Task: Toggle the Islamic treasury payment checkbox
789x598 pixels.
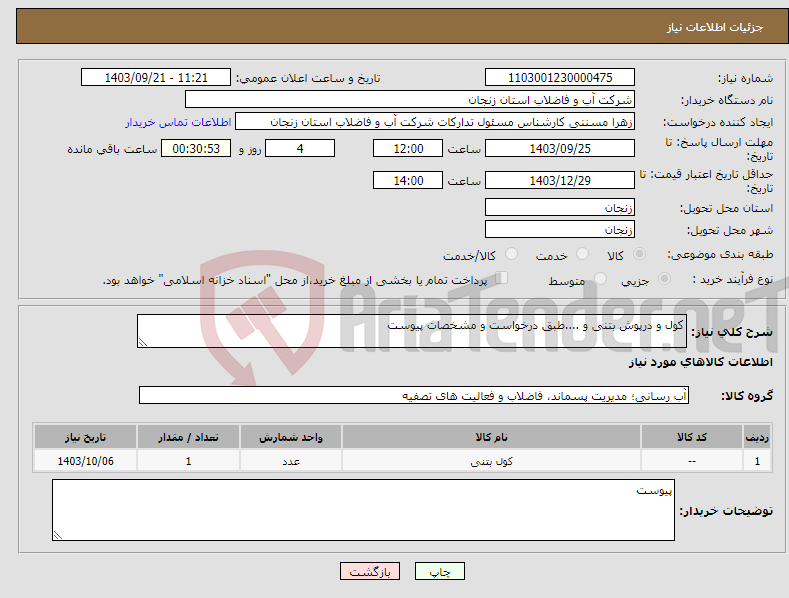Action: click(x=502, y=278)
